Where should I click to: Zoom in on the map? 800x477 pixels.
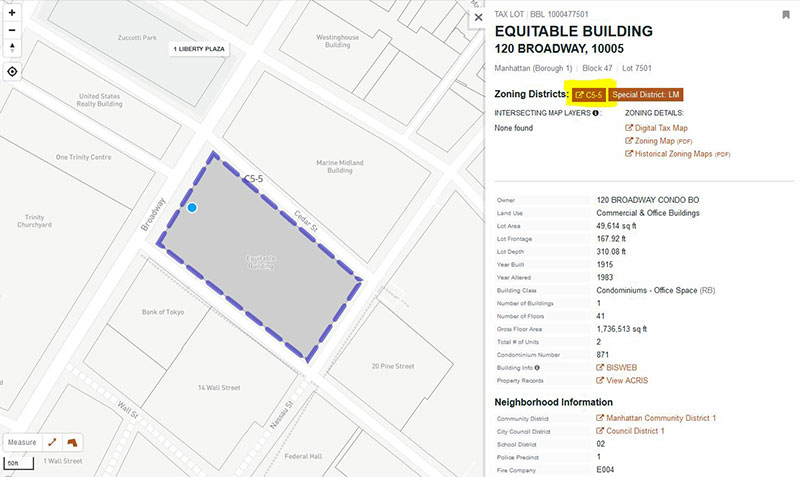[x=12, y=13]
